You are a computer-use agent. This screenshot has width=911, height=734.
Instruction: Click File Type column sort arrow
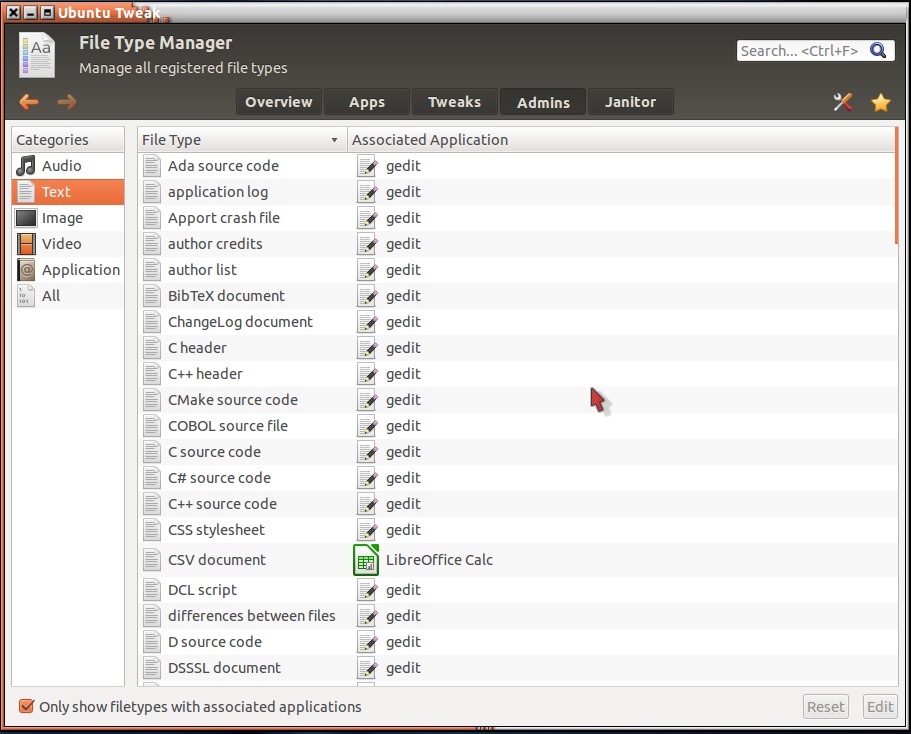point(334,140)
